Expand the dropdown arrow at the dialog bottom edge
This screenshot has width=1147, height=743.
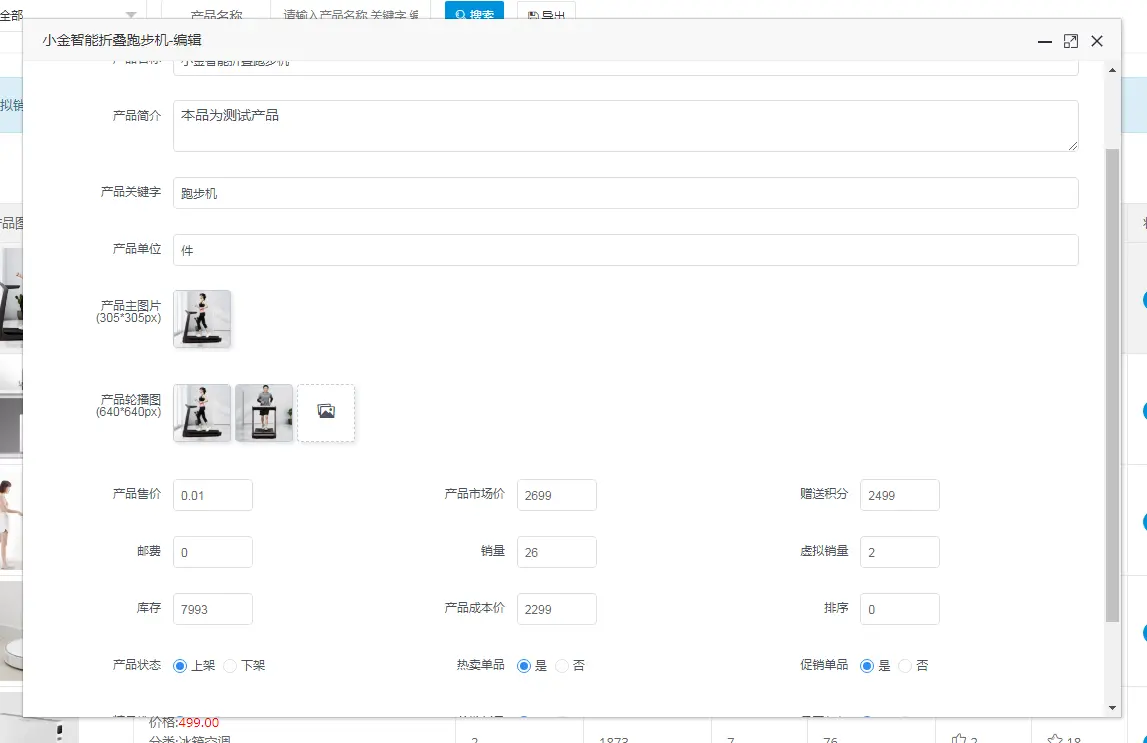(x=1112, y=708)
